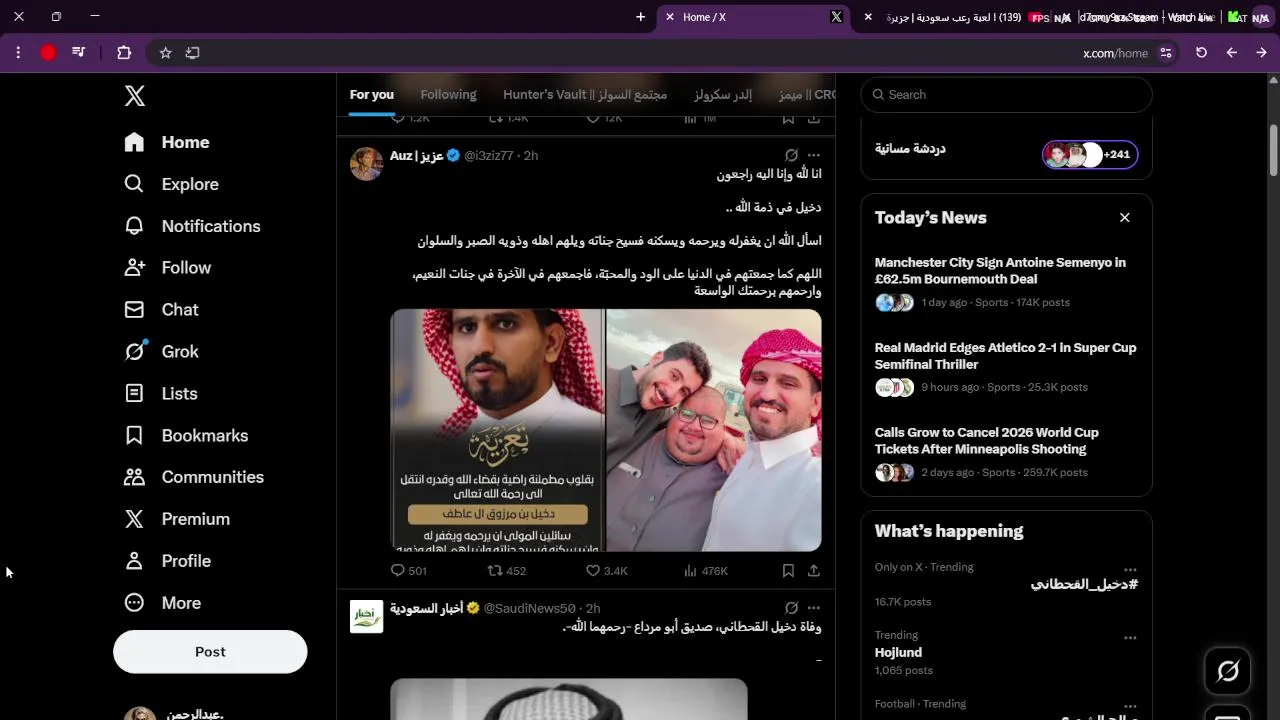The width and height of the screenshot is (1280, 720).
Task: Open the right group photo in Auz's post
Action: point(714,430)
